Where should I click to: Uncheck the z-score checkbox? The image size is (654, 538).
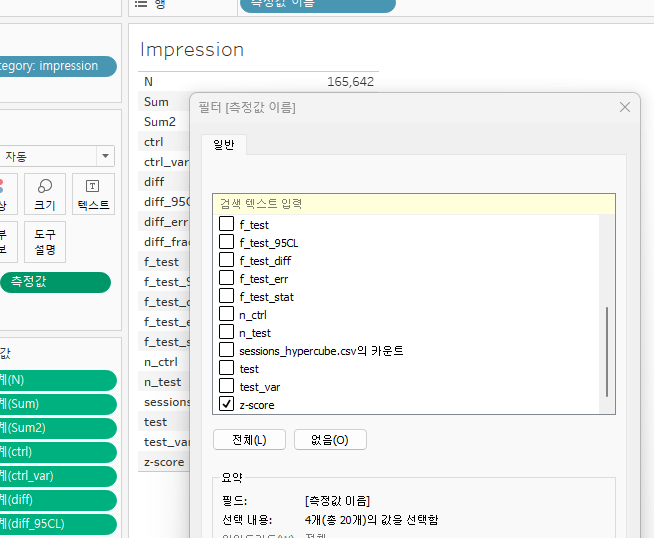click(x=226, y=404)
